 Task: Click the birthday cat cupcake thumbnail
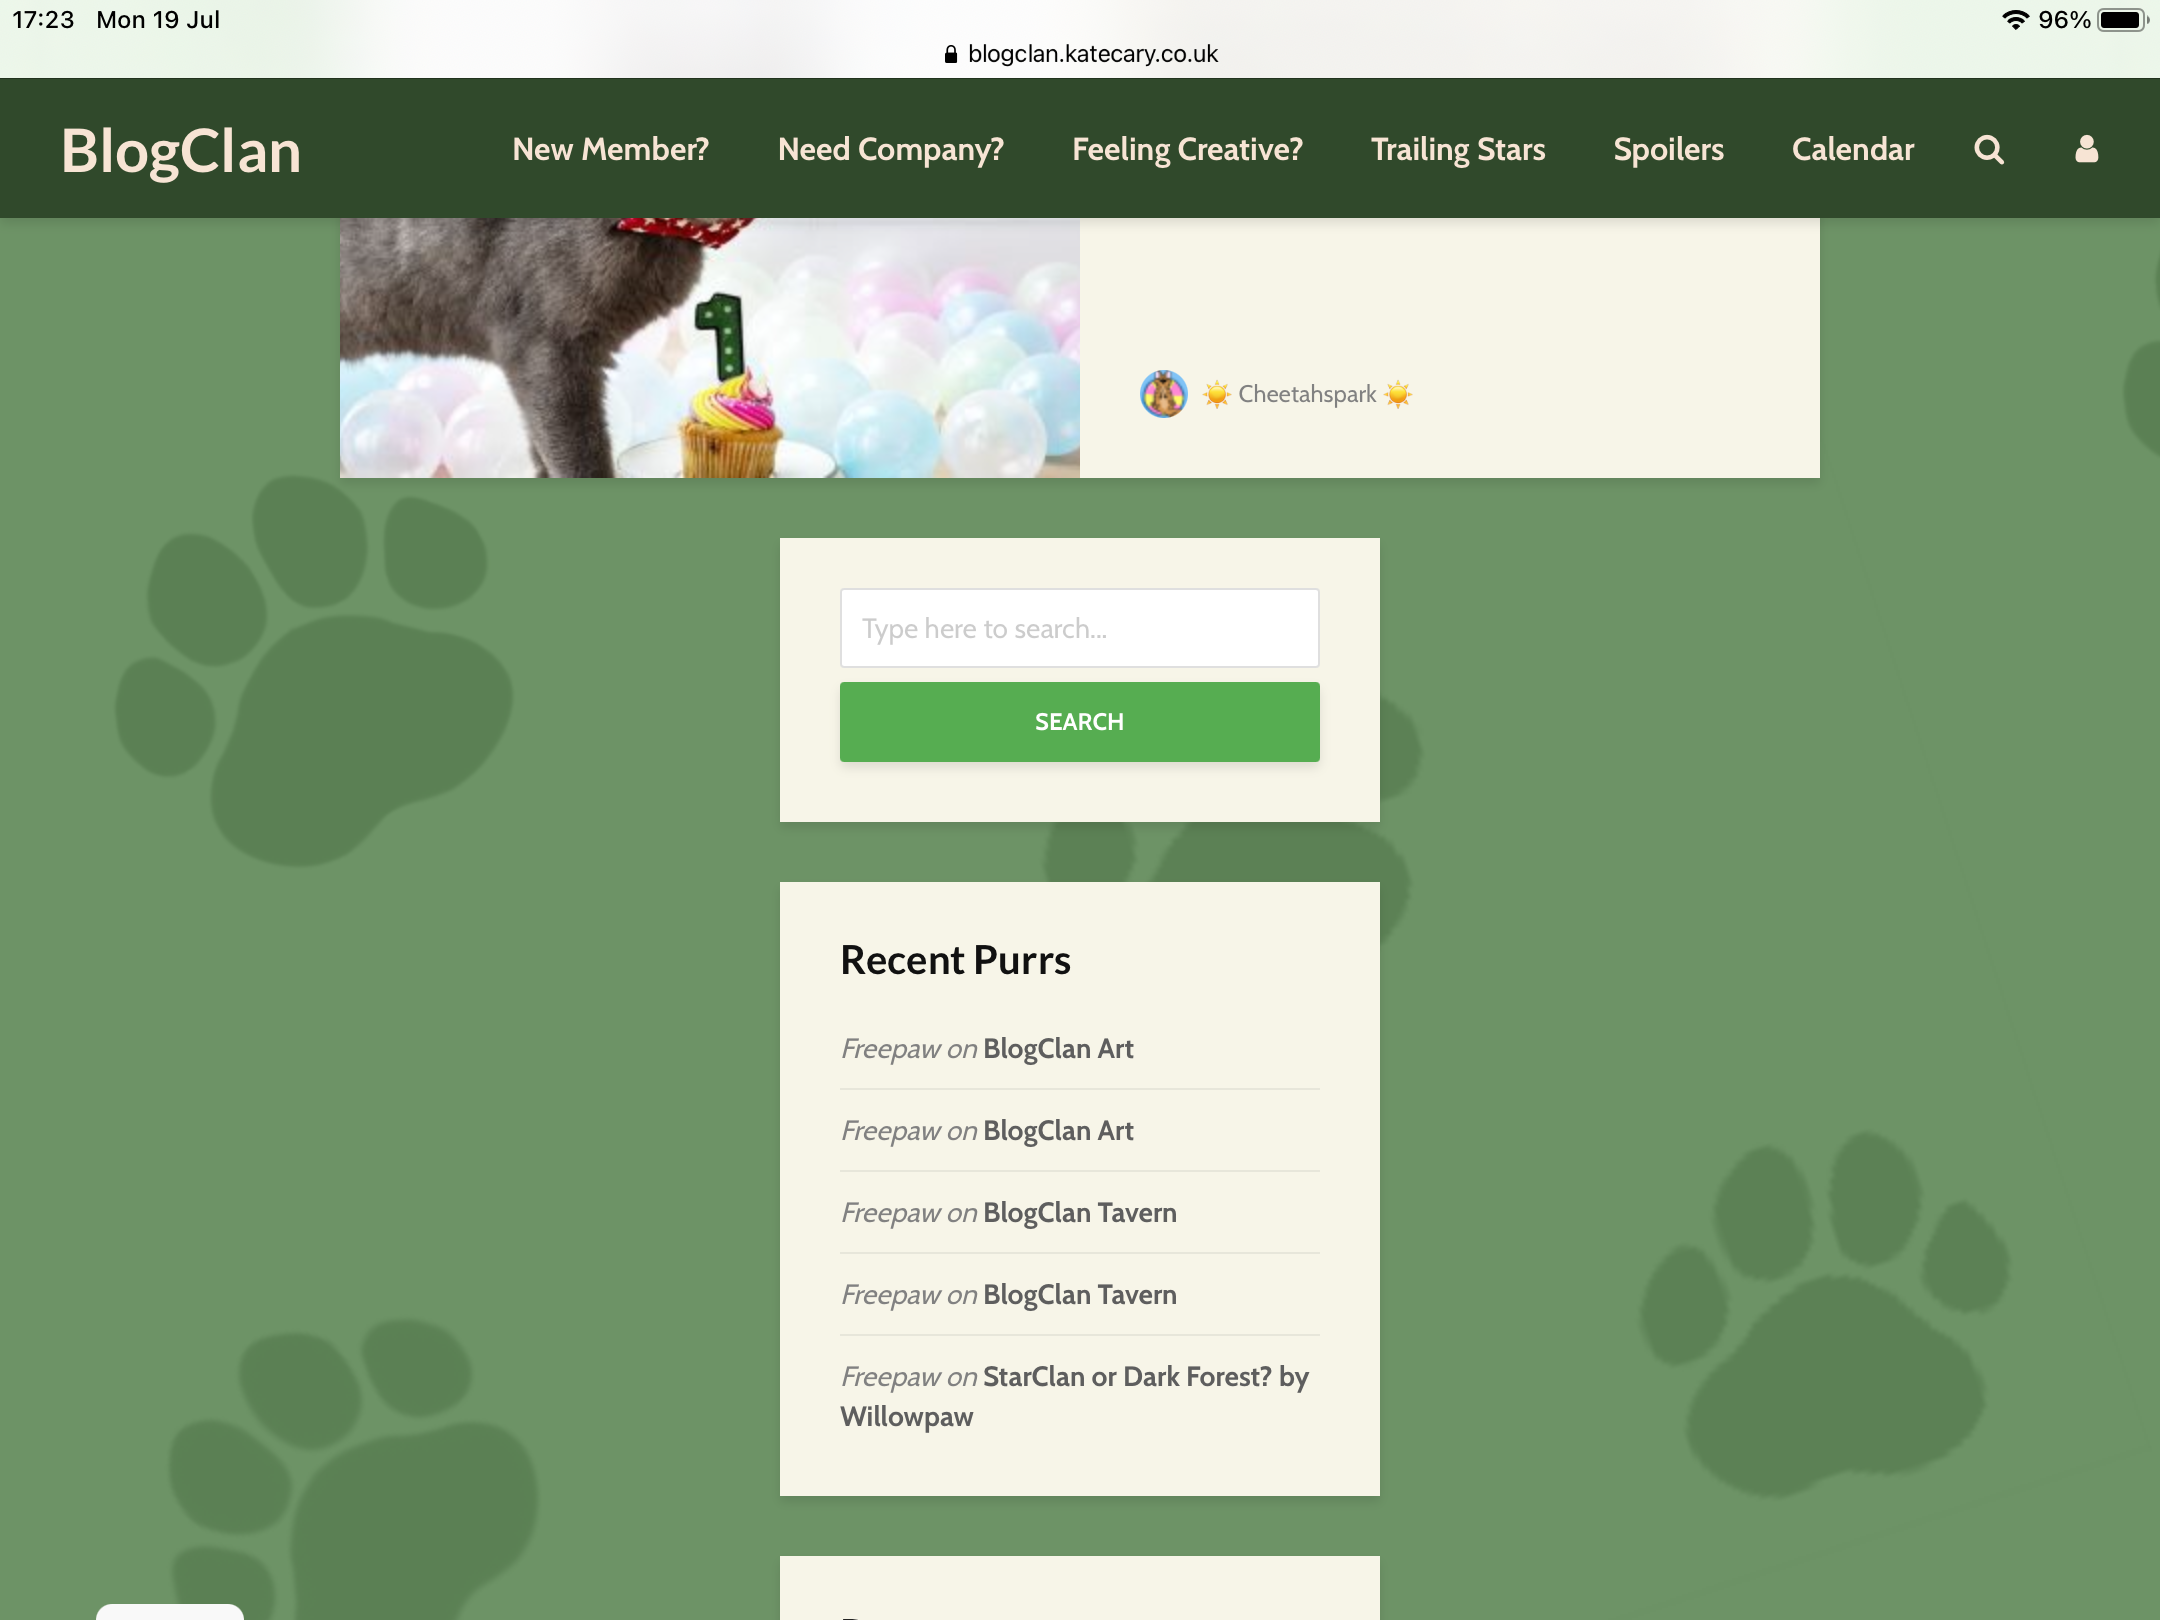[709, 348]
